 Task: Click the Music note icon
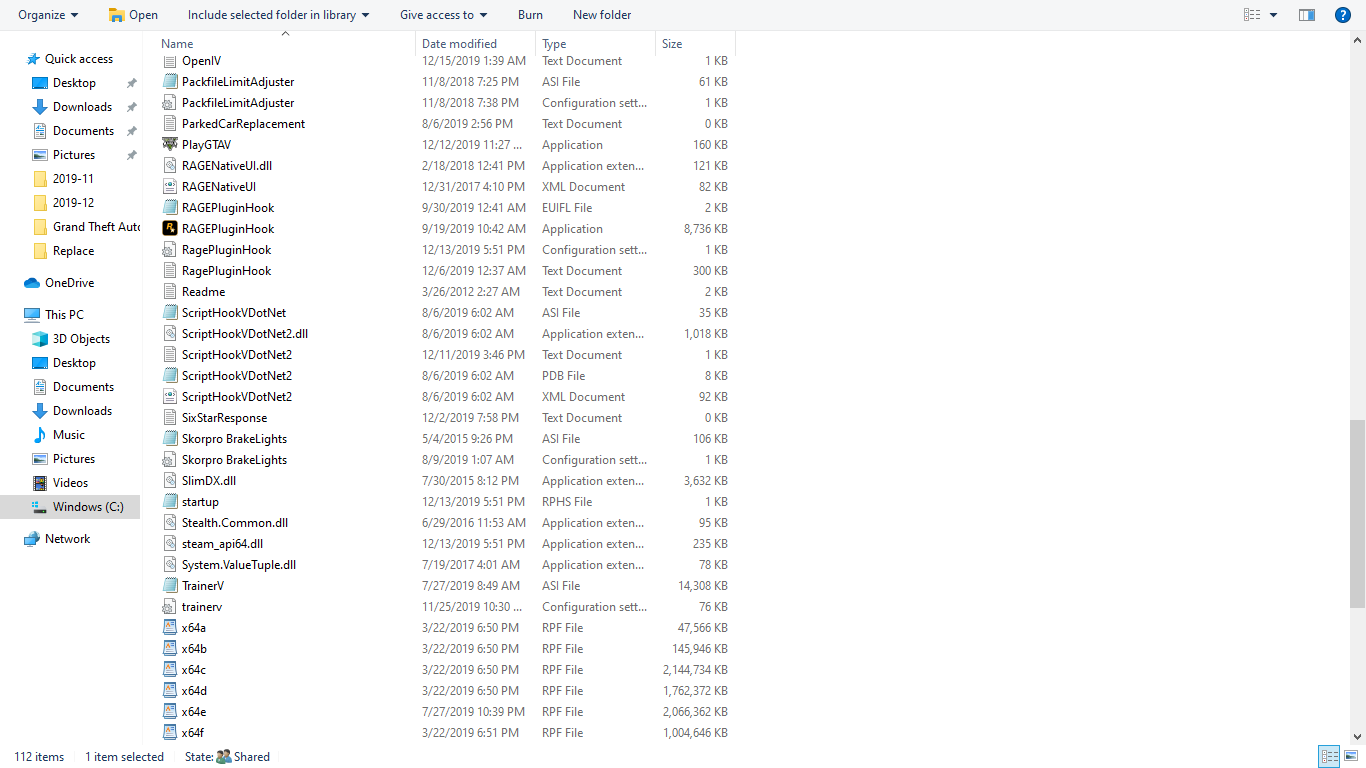click(40, 435)
